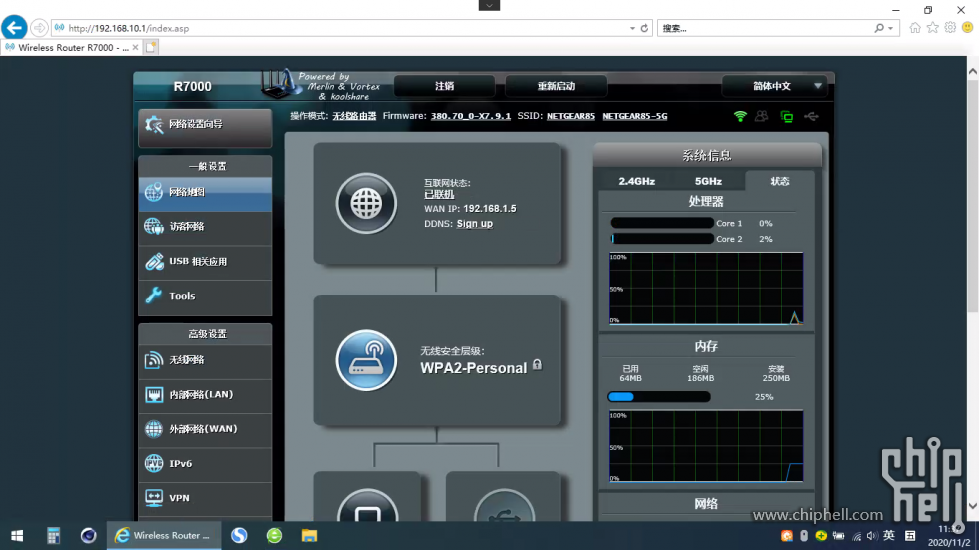Click the 无线路由器 operation mode link
Viewport: 979px width, 550px height.
(354, 116)
